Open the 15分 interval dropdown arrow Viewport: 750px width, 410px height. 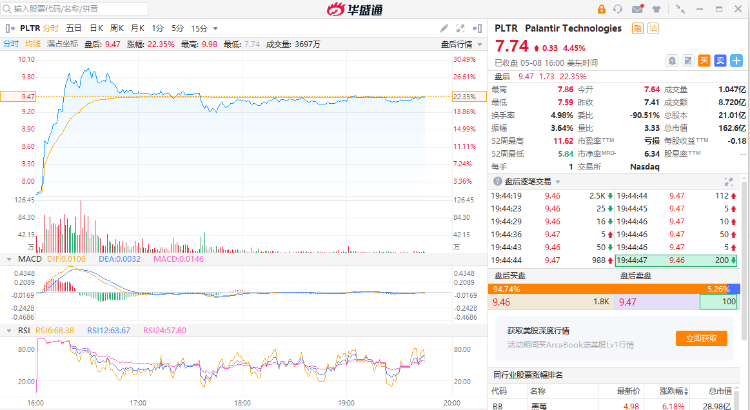[215, 29]
